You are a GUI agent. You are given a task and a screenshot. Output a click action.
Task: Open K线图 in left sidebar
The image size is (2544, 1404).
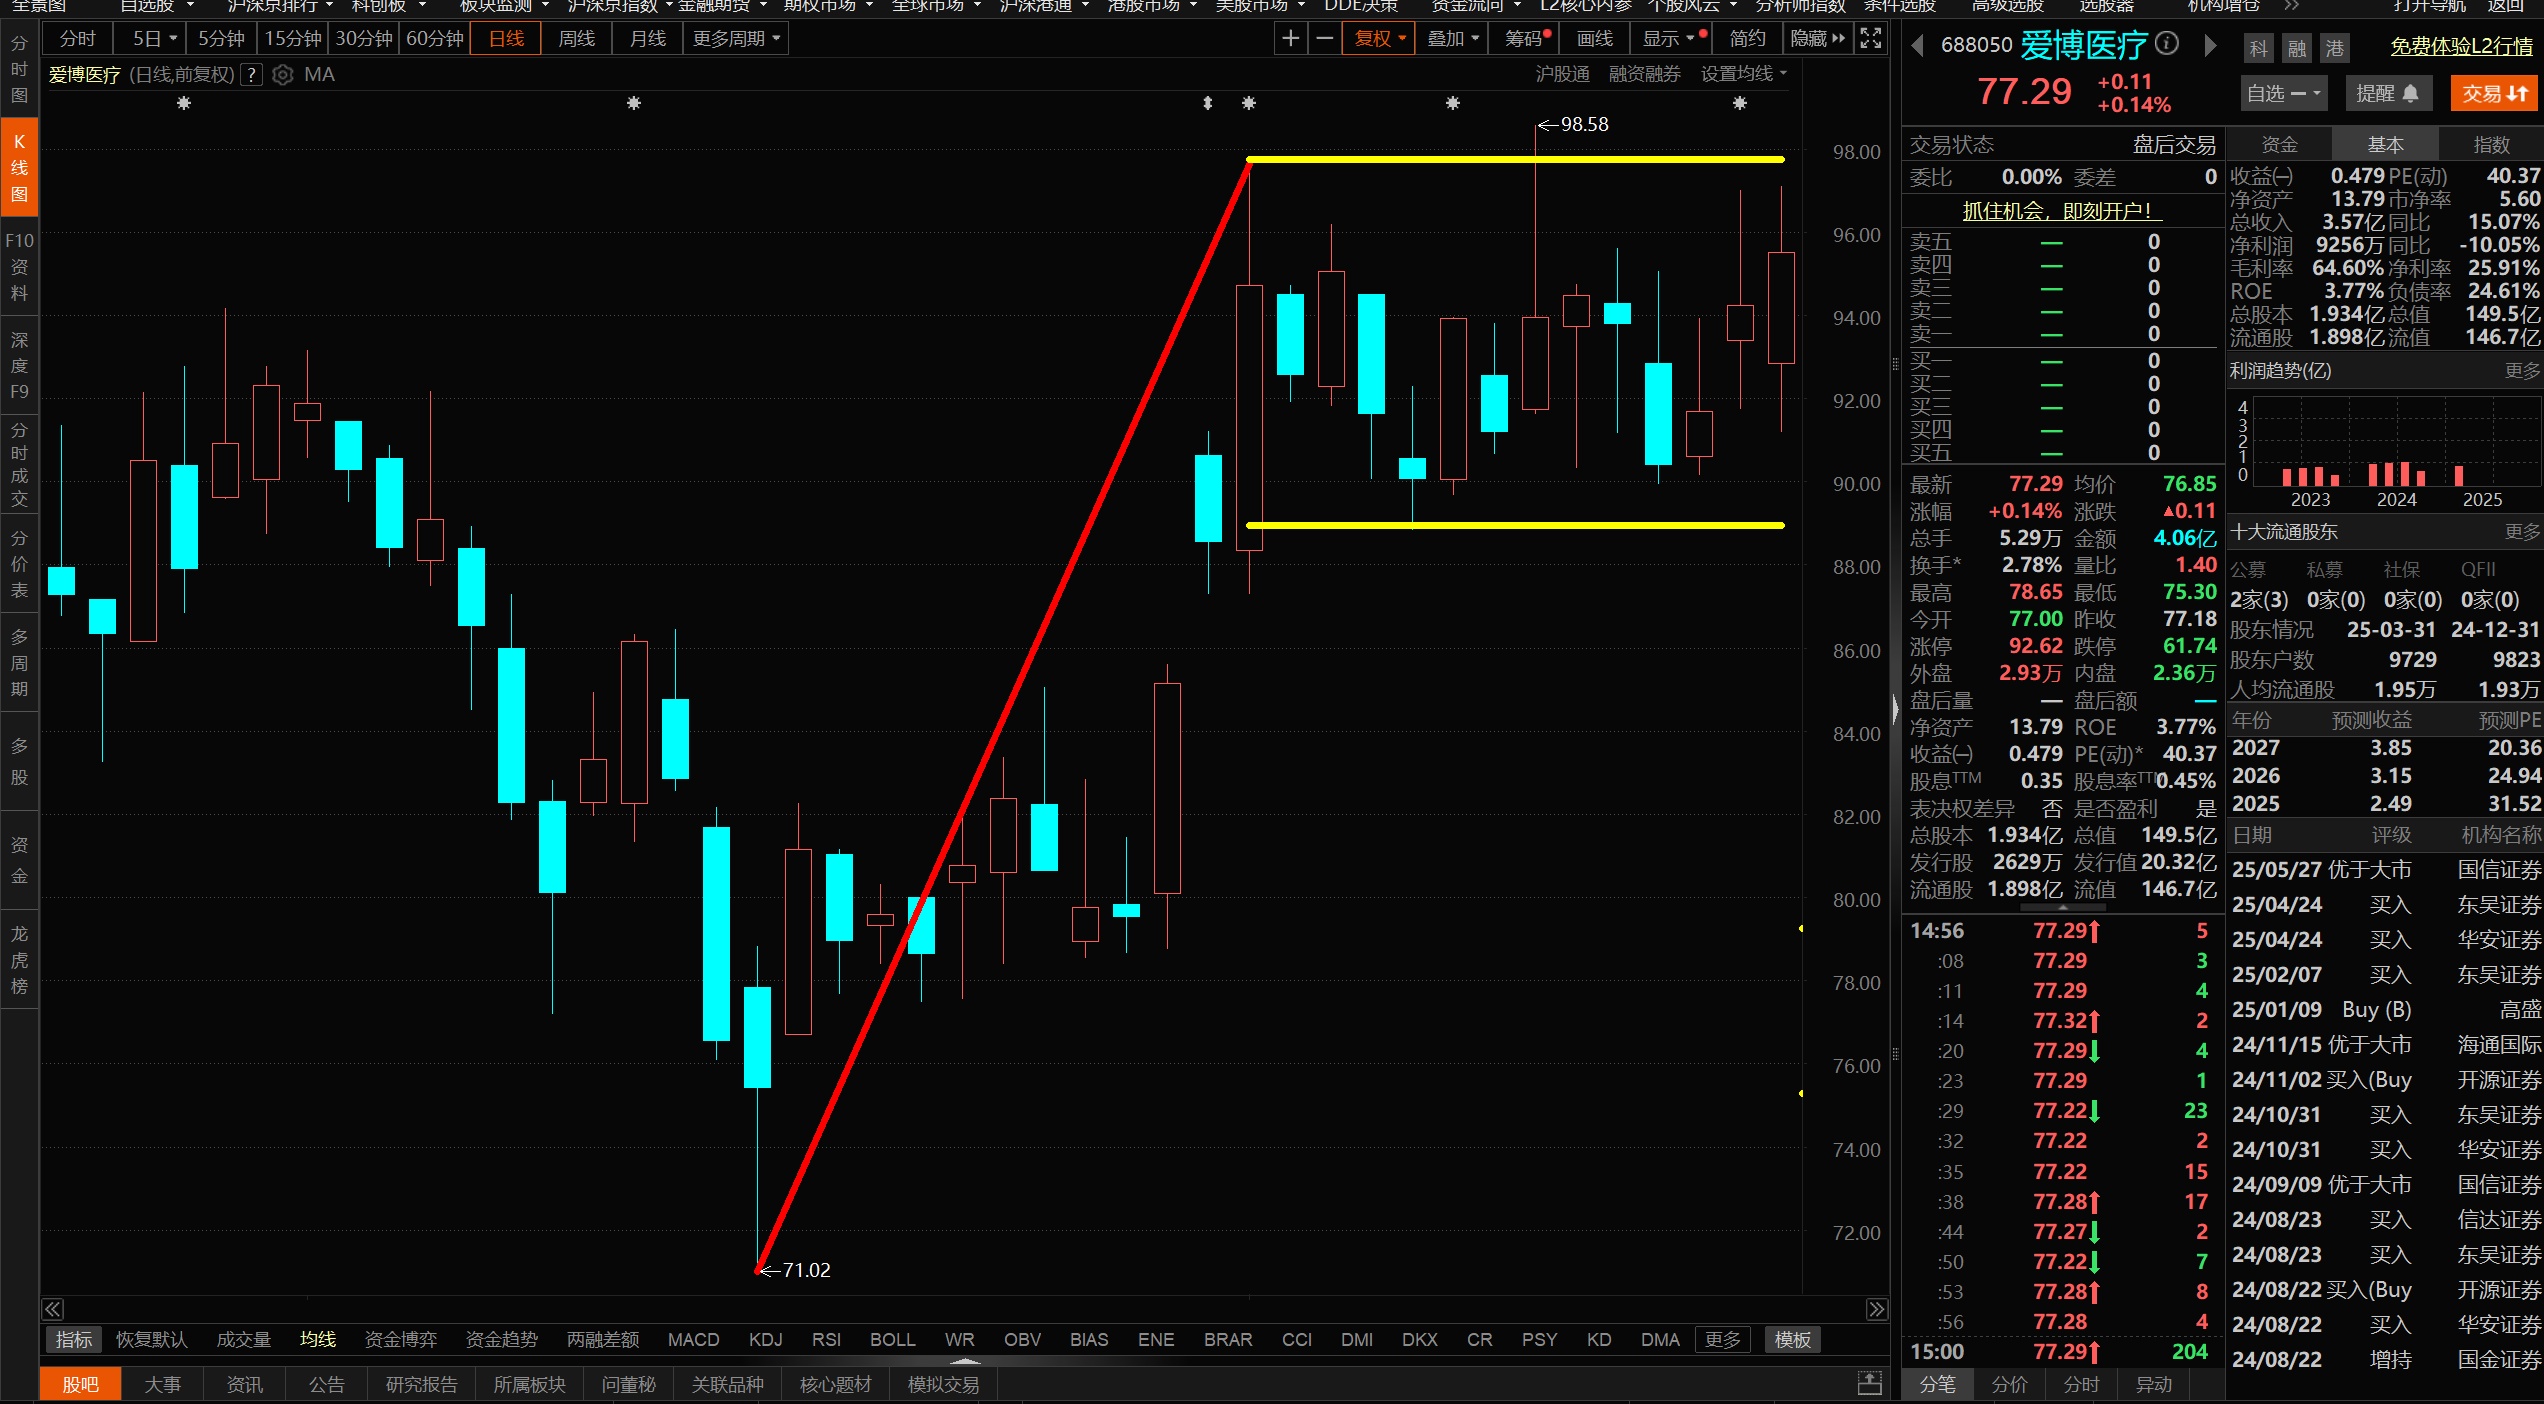19,168
